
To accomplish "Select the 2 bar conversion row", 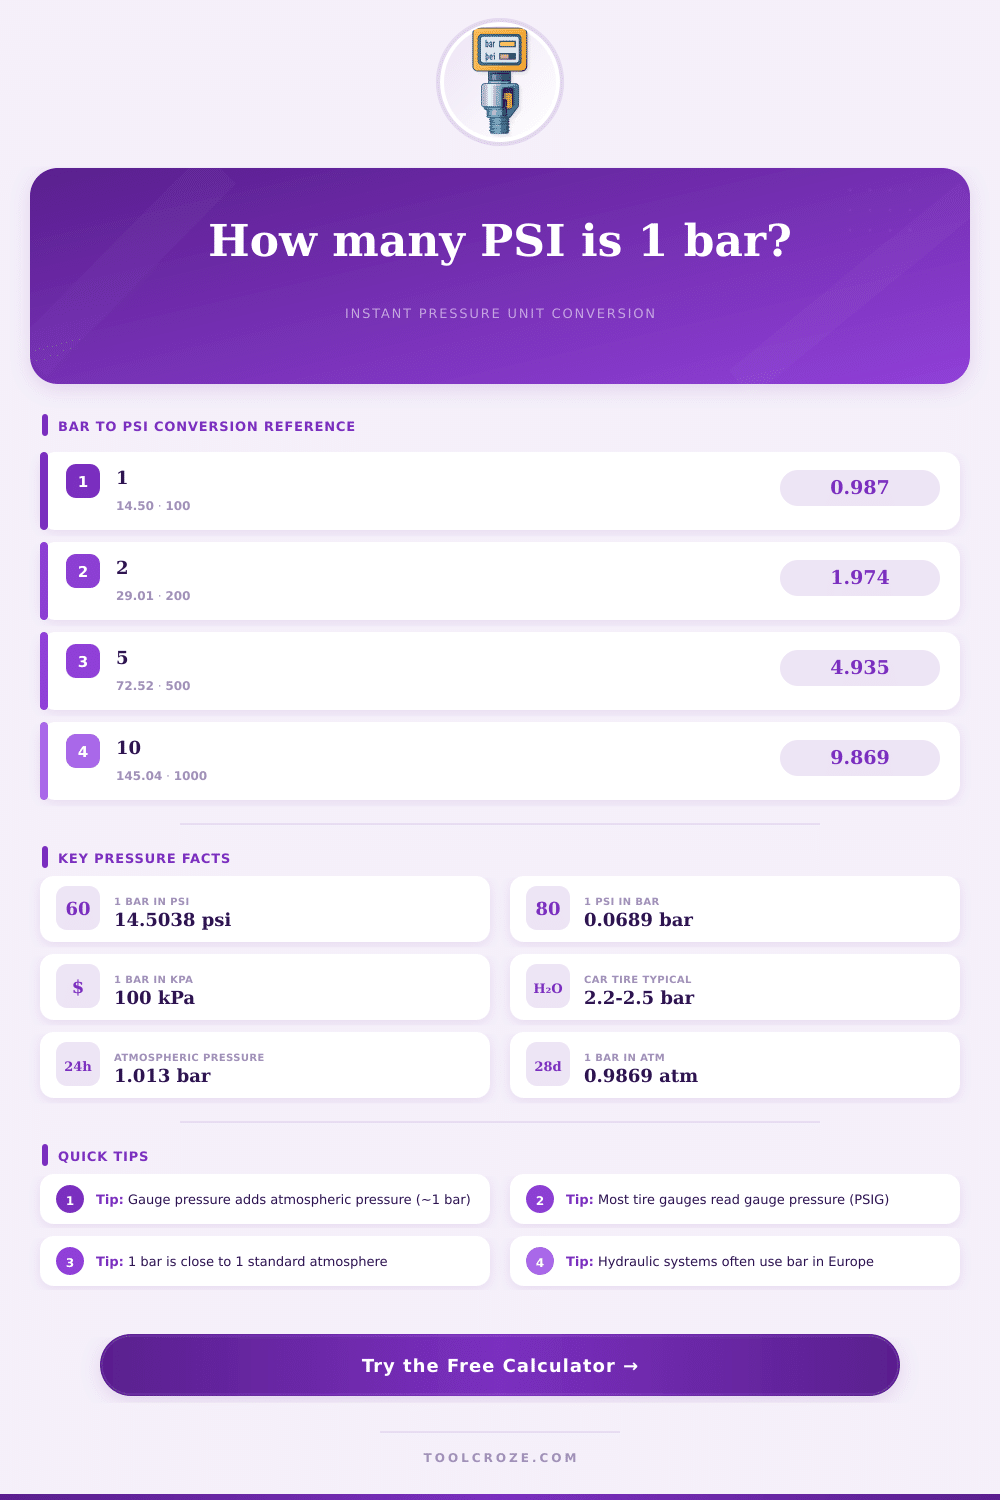I will (x=450, y=581).
